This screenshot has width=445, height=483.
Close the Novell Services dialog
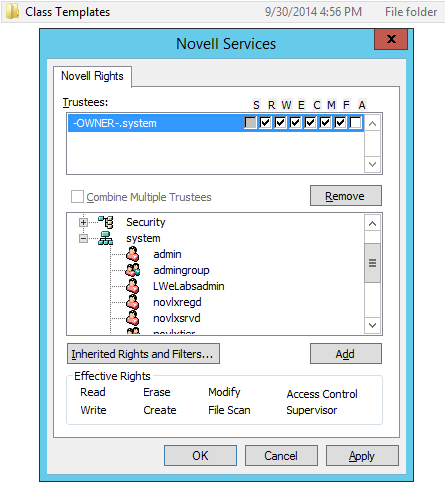click(x=391, y=39)
